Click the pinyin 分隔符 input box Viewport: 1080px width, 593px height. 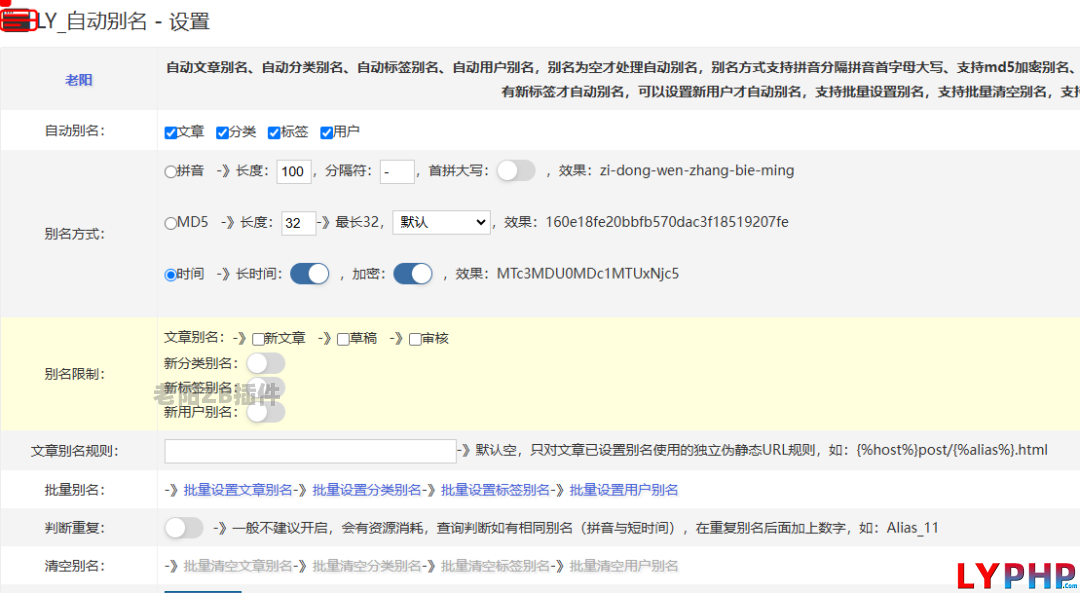[x=397, y=172]
